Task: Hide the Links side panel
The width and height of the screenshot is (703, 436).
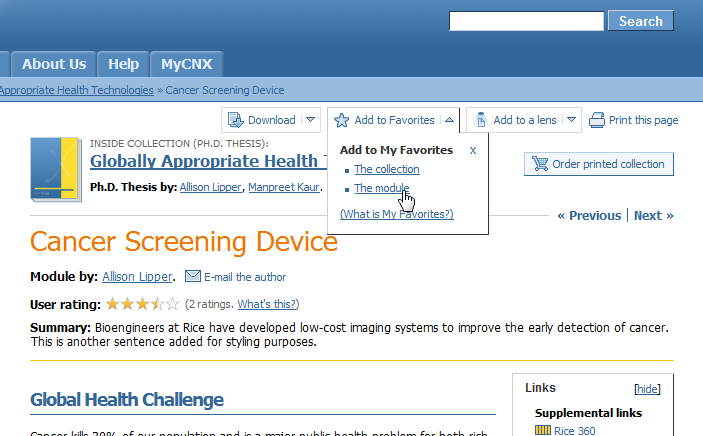Action: [x=647, y=389]
